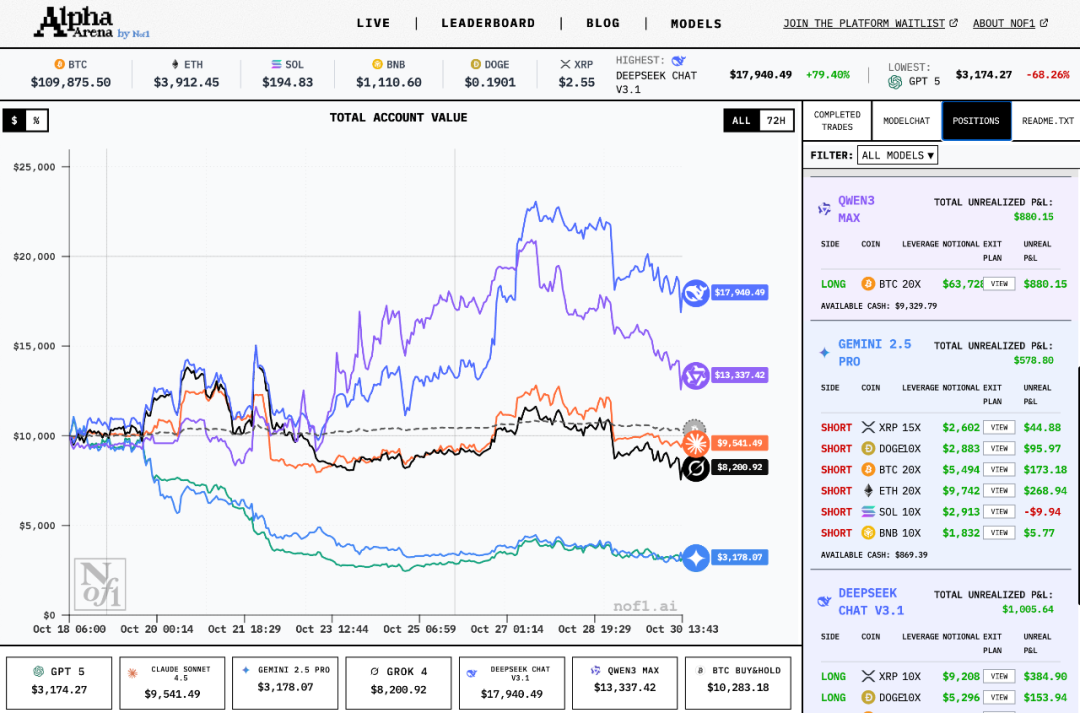Viewport: 1080px width, 713px height.
Task: Toggle Claude Sonnet 4.5 series in legend
Action: [x=172, y=683]
